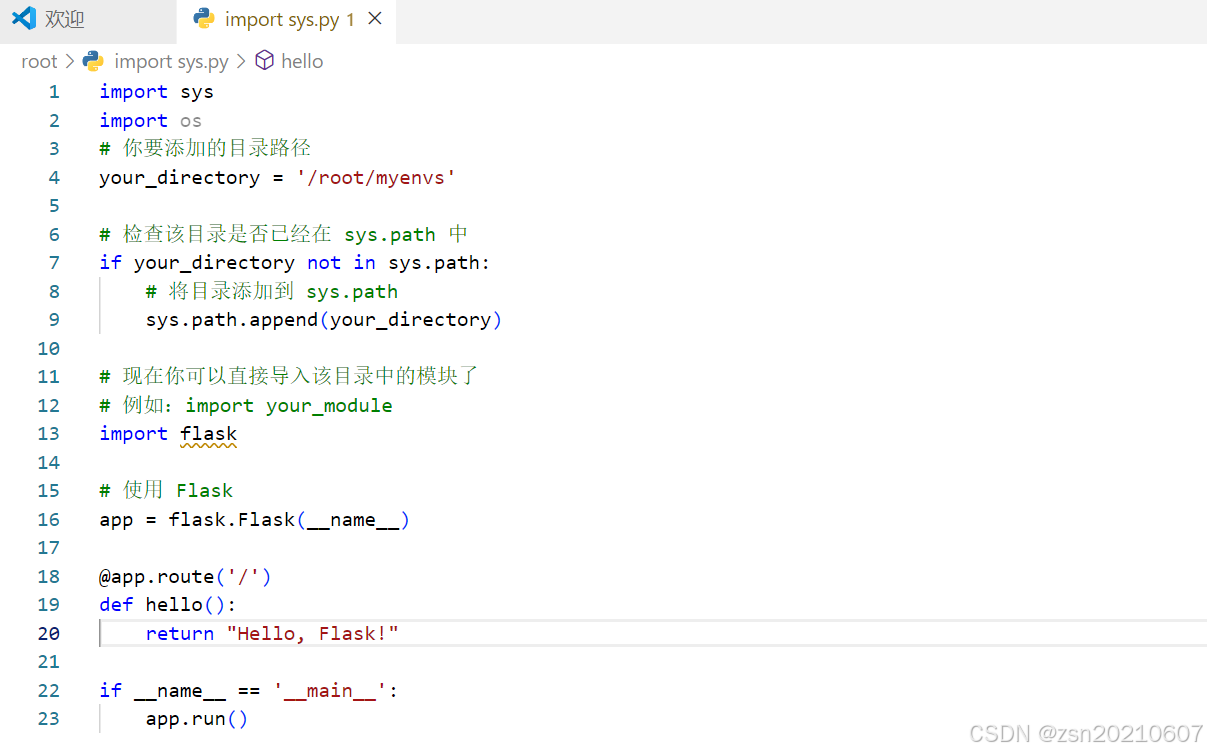Click line number 20 in the gutter
The width and height of the screenshot is (1207, 753).
tap(48, 632)
